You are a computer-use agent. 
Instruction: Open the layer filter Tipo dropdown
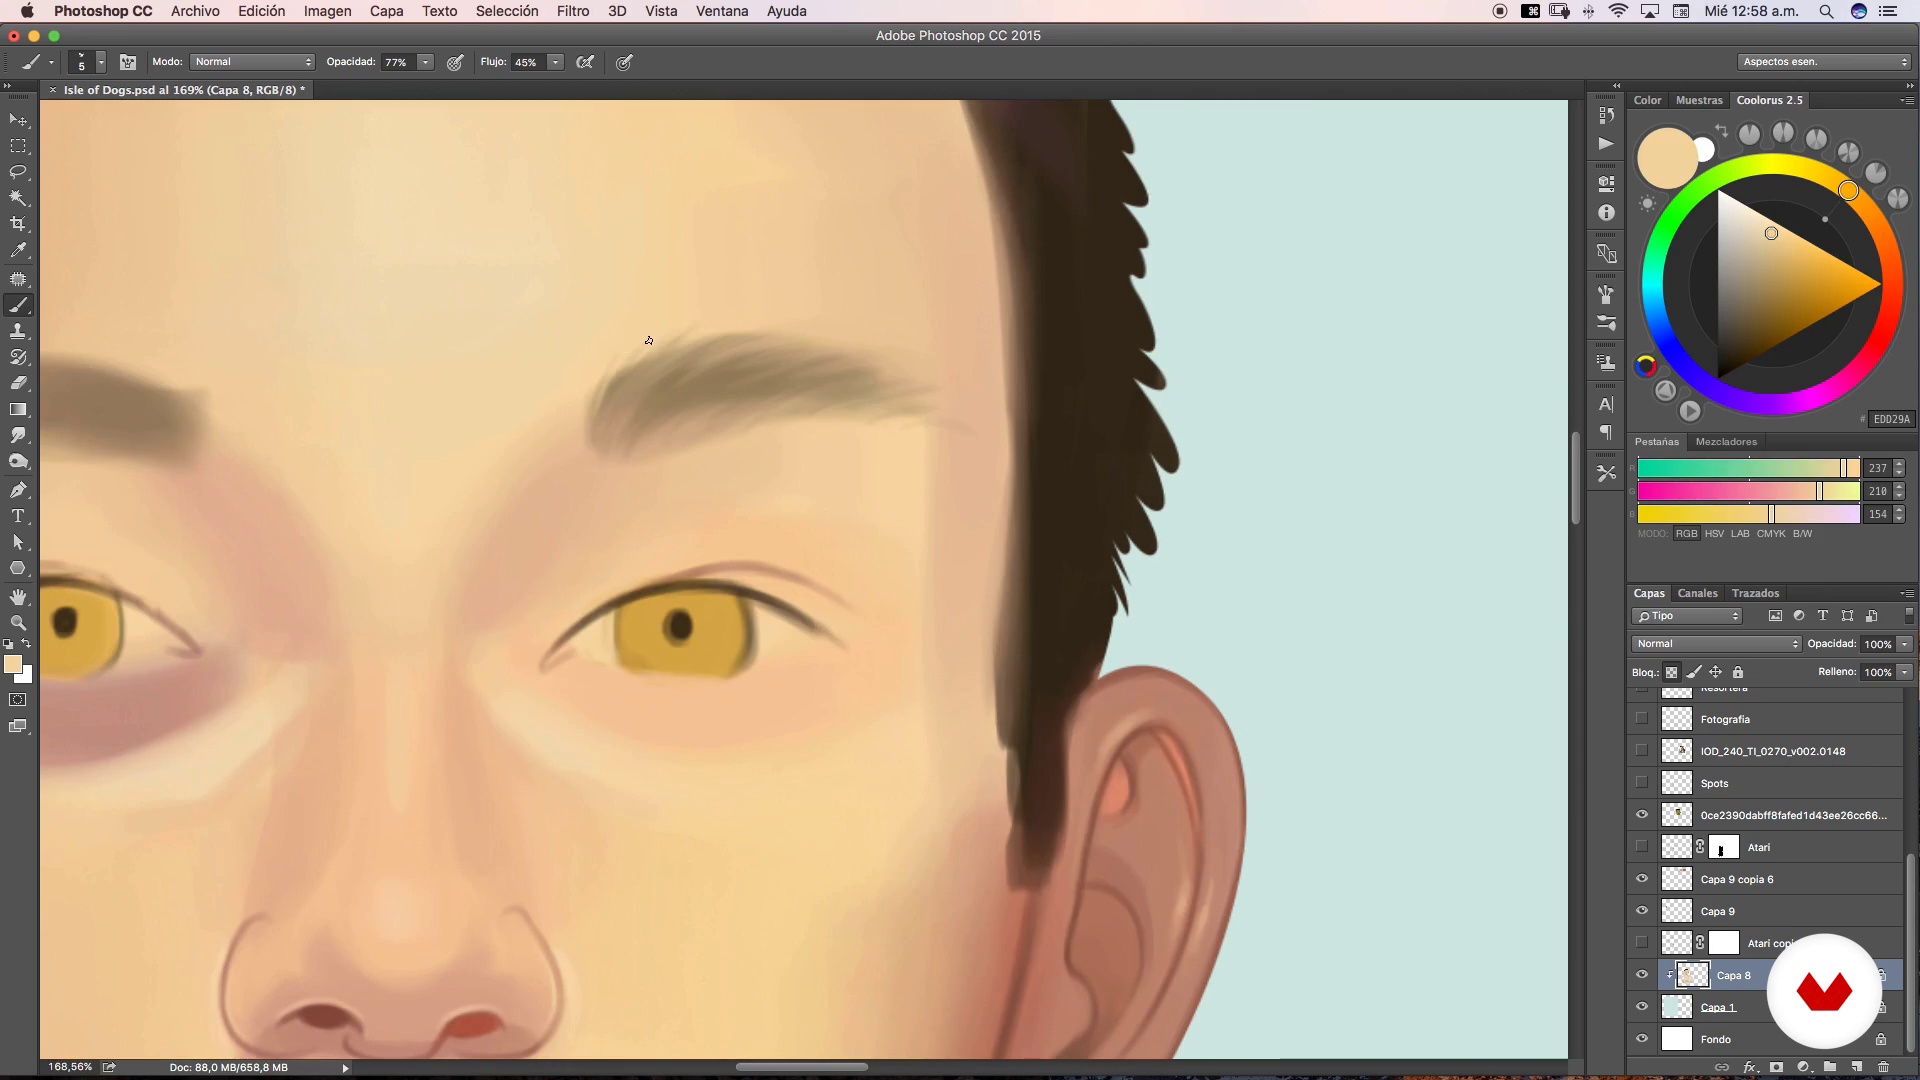(x=1688, y=616)
